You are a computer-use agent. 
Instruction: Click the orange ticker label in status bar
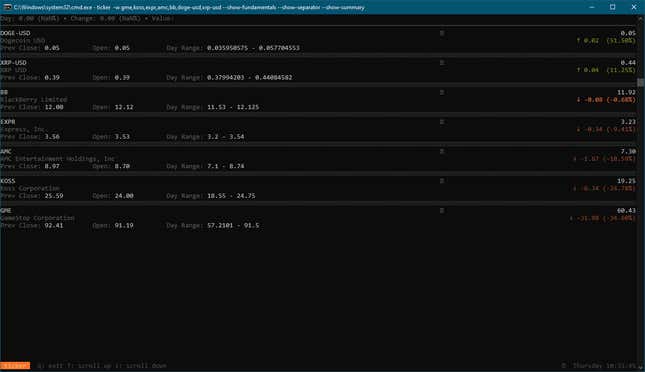pyautogui.click(x=15, y=365)
